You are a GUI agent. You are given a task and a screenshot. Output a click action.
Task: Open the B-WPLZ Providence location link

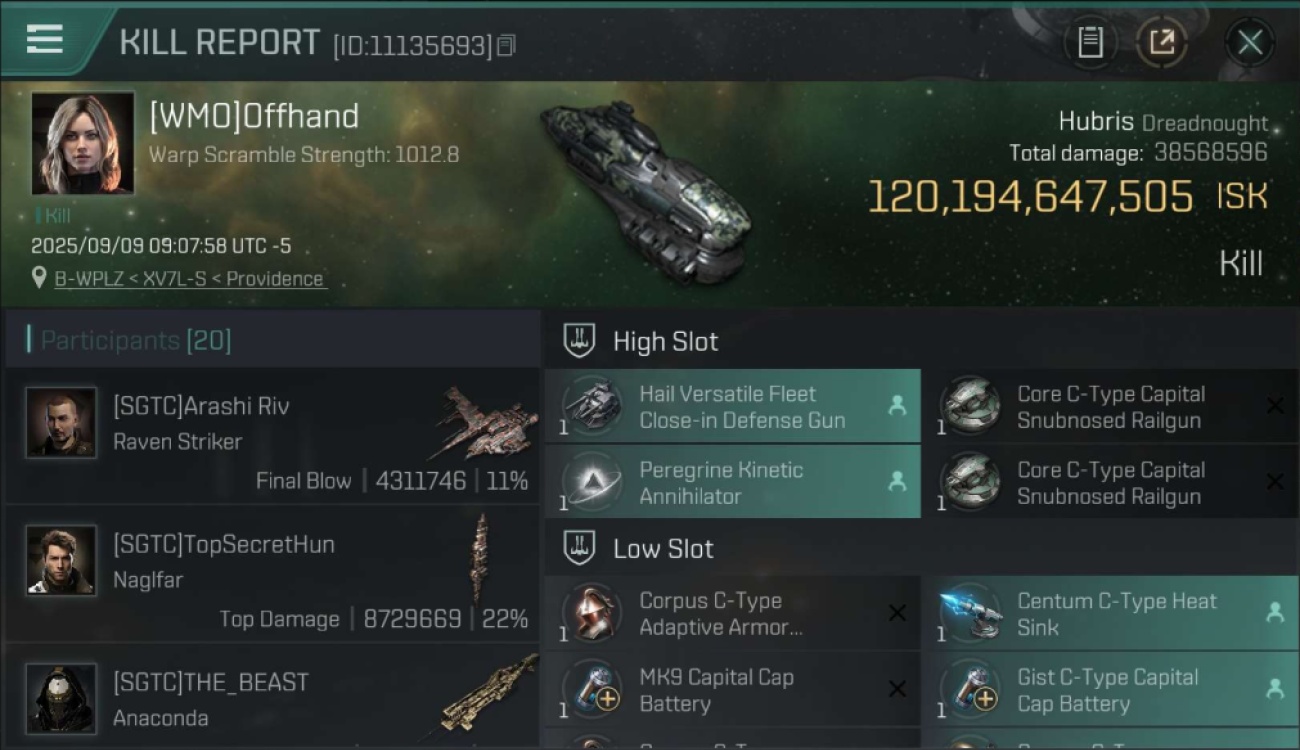(x=190, y=279)
